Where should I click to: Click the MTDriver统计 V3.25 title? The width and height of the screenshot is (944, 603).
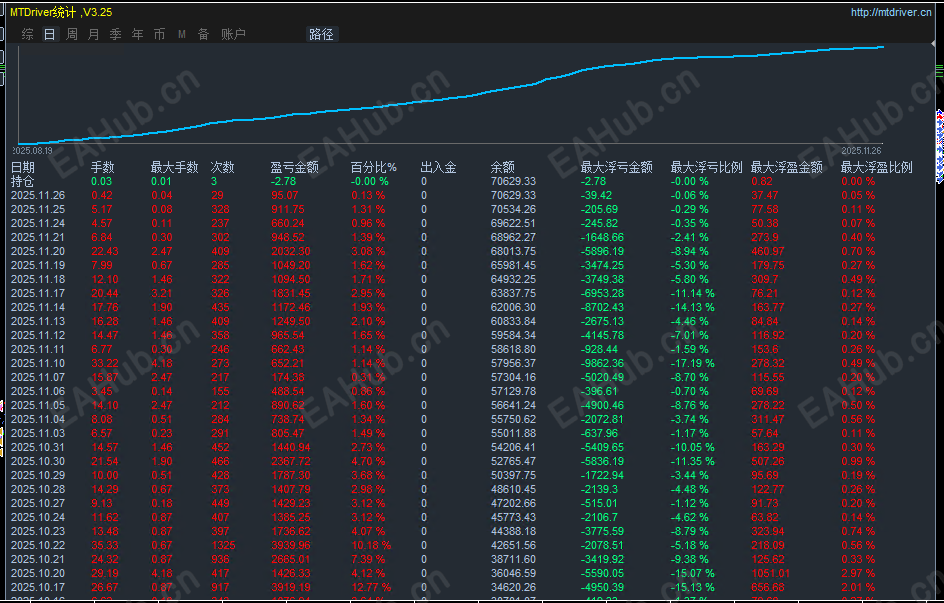pos(61,12)
